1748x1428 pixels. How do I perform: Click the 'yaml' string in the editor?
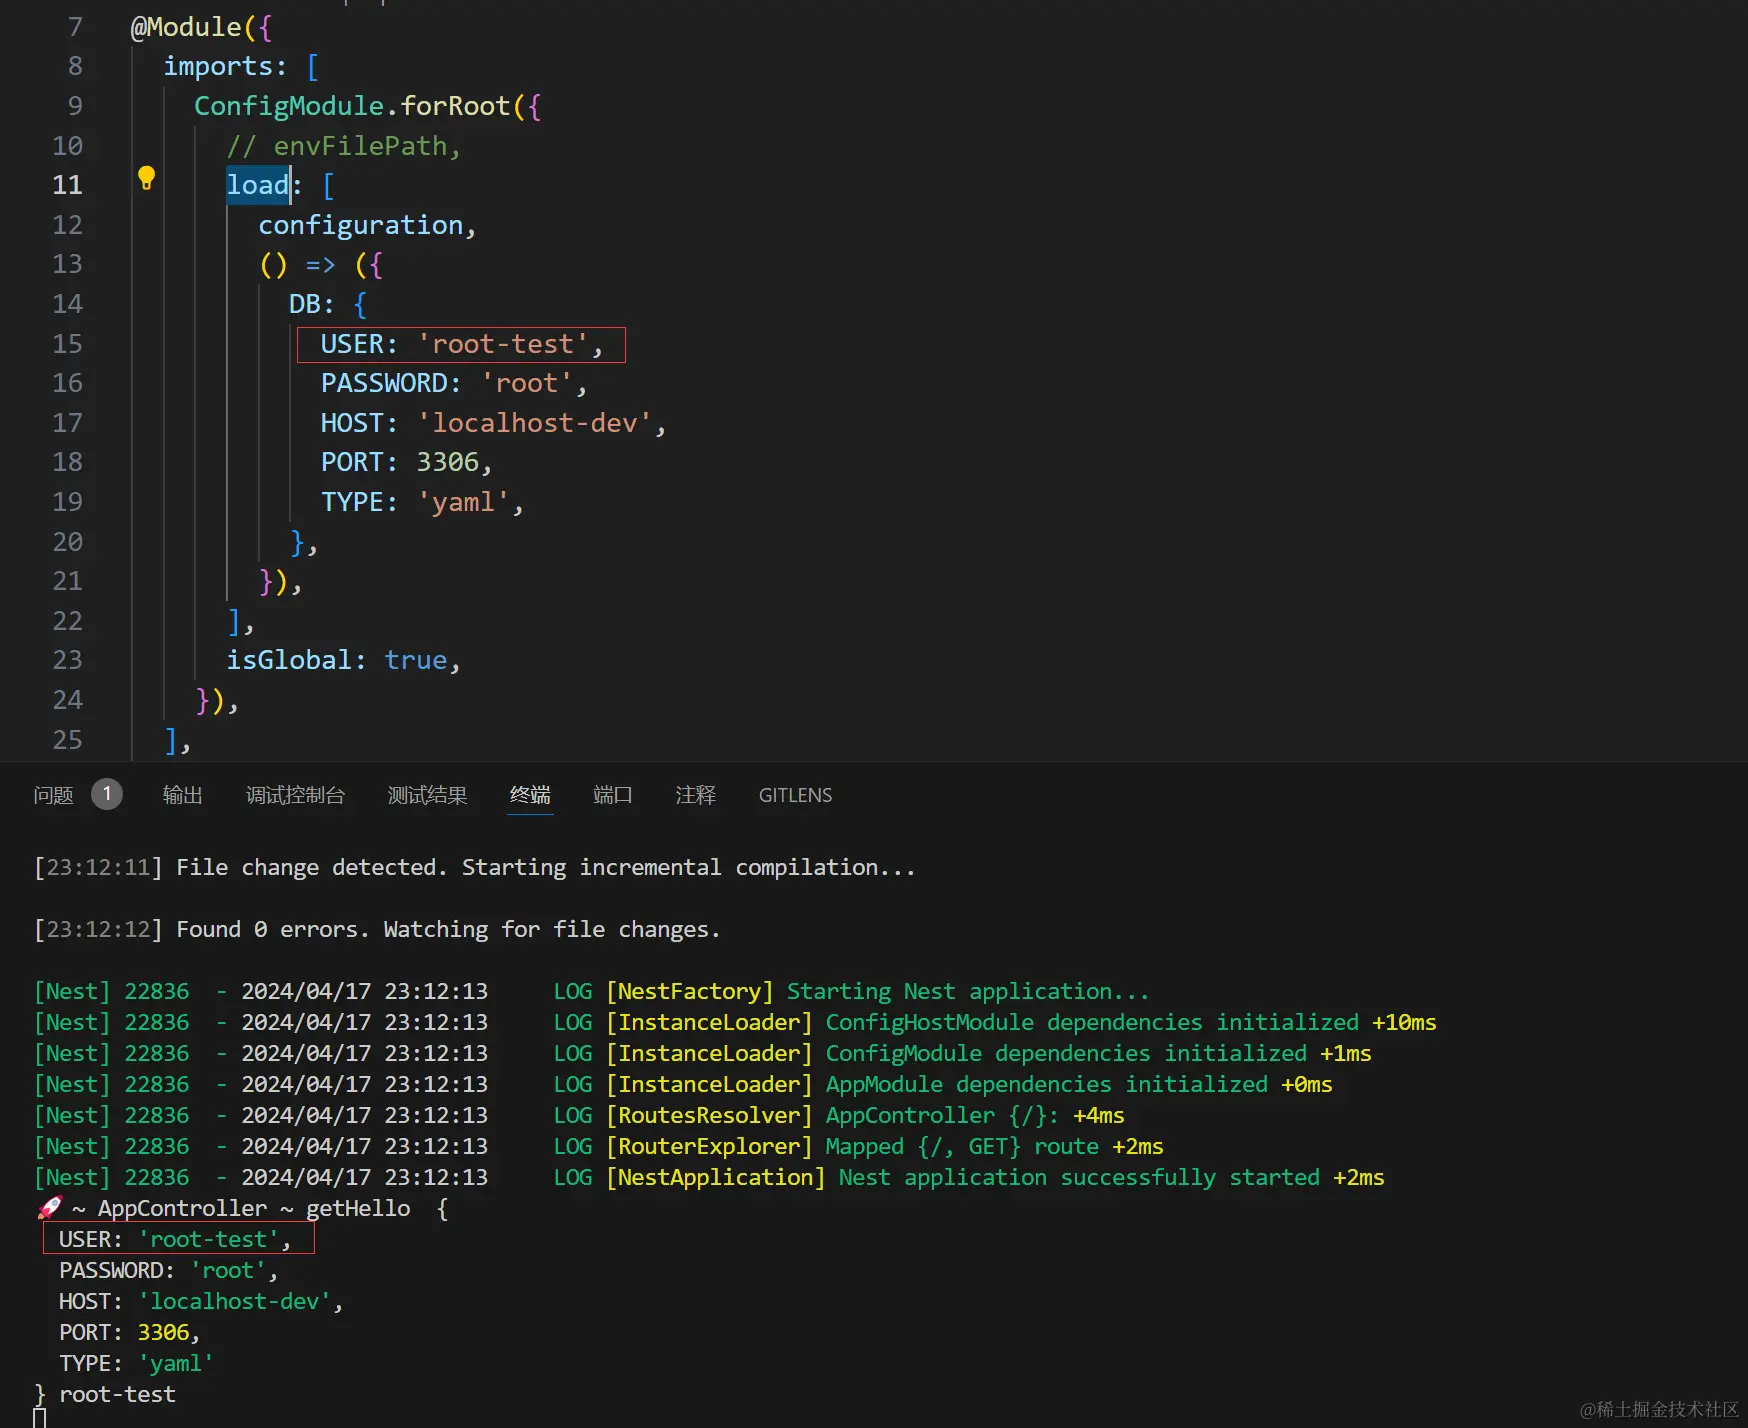(x=464, y=502)
